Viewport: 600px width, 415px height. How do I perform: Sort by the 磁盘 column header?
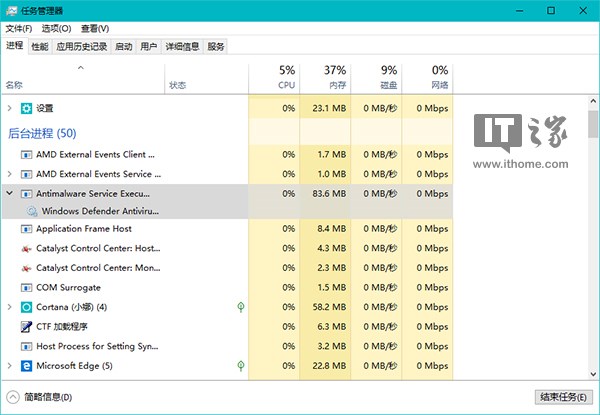(x=377, y=78)
